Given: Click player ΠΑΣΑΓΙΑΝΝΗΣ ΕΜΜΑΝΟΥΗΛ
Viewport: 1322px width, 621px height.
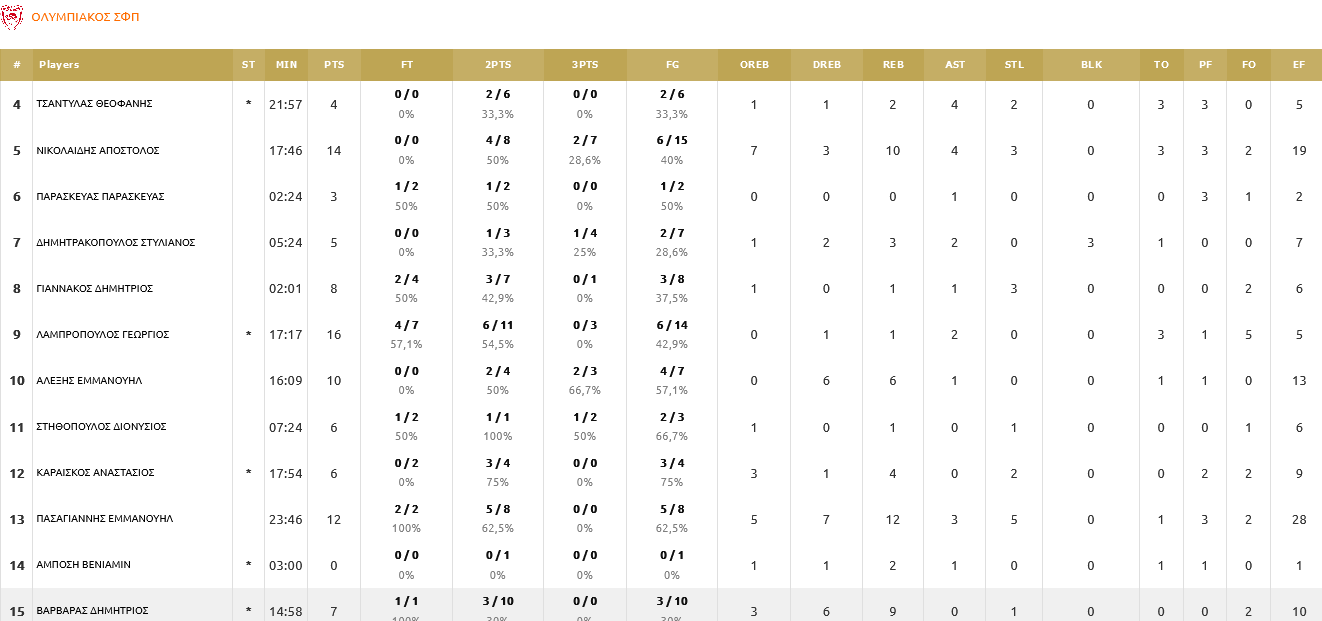Looking at the screenshot, I should pos(105,519).
